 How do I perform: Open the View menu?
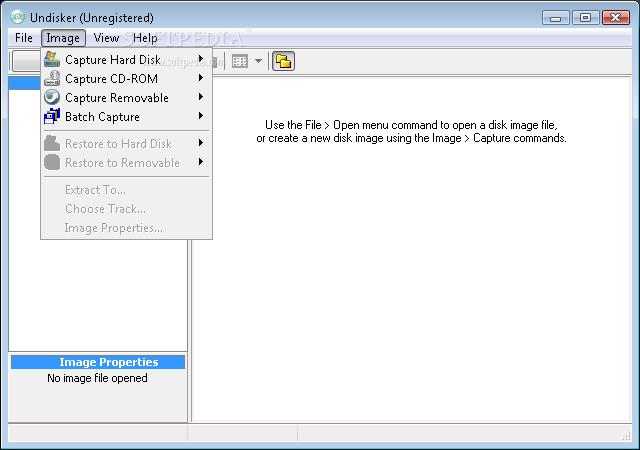pos(106,38)
